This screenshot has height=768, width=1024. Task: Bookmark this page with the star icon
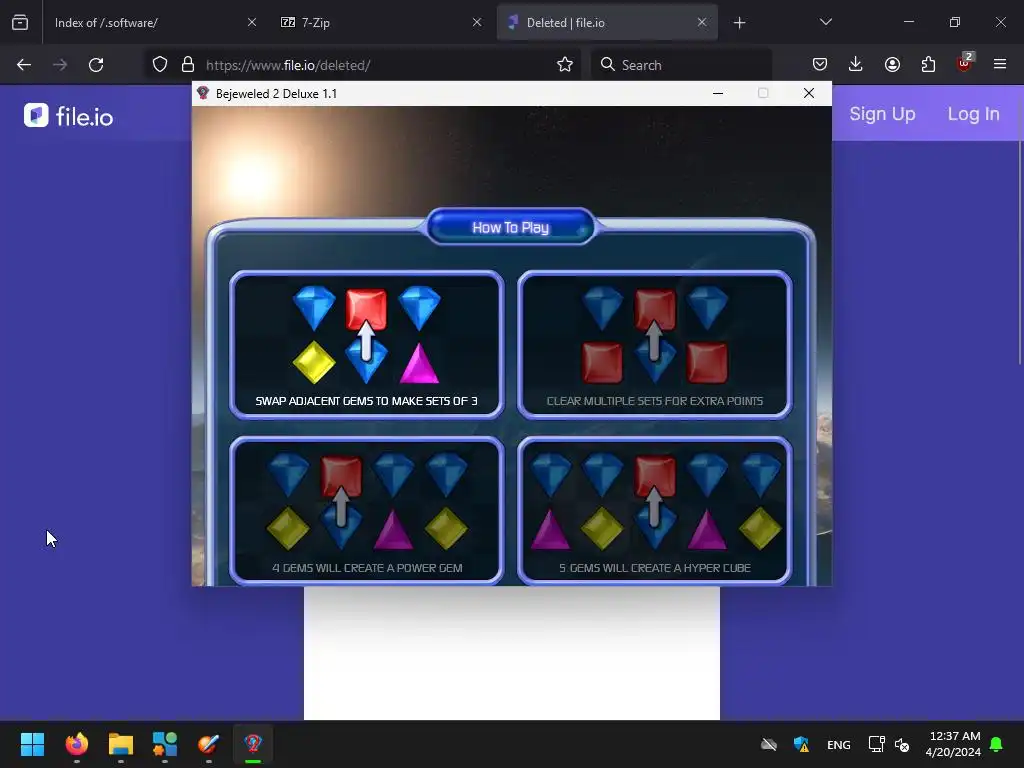click(x=565, y=65)
